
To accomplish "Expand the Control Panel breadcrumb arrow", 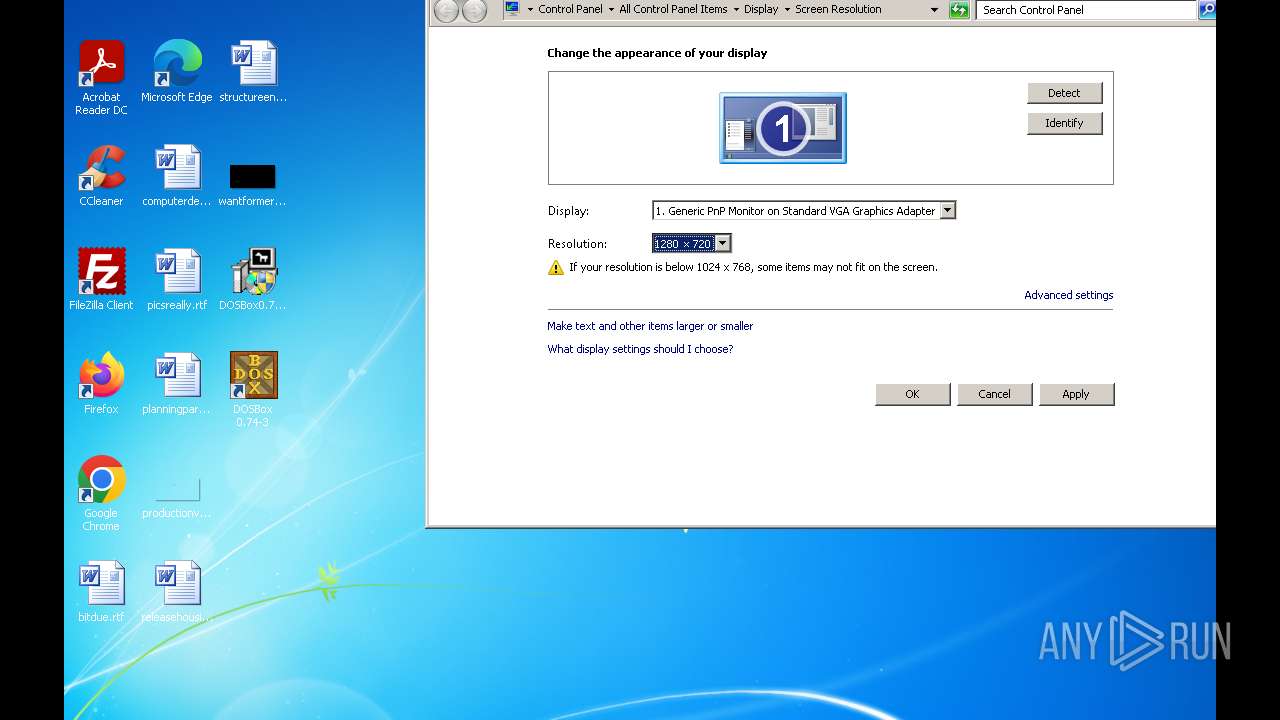I will tap(610, 9).
